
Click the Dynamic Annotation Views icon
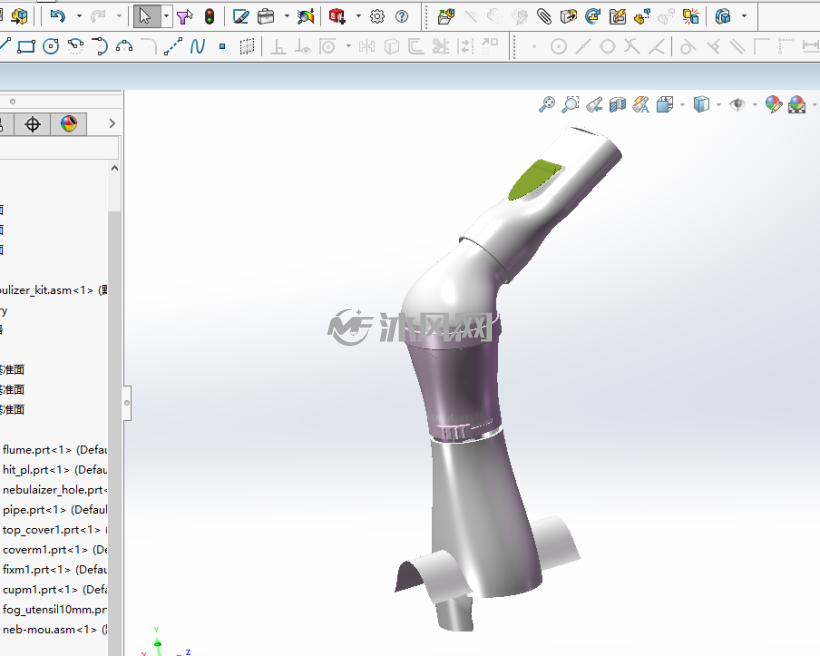pyautogui.click(x=641, y=105)
